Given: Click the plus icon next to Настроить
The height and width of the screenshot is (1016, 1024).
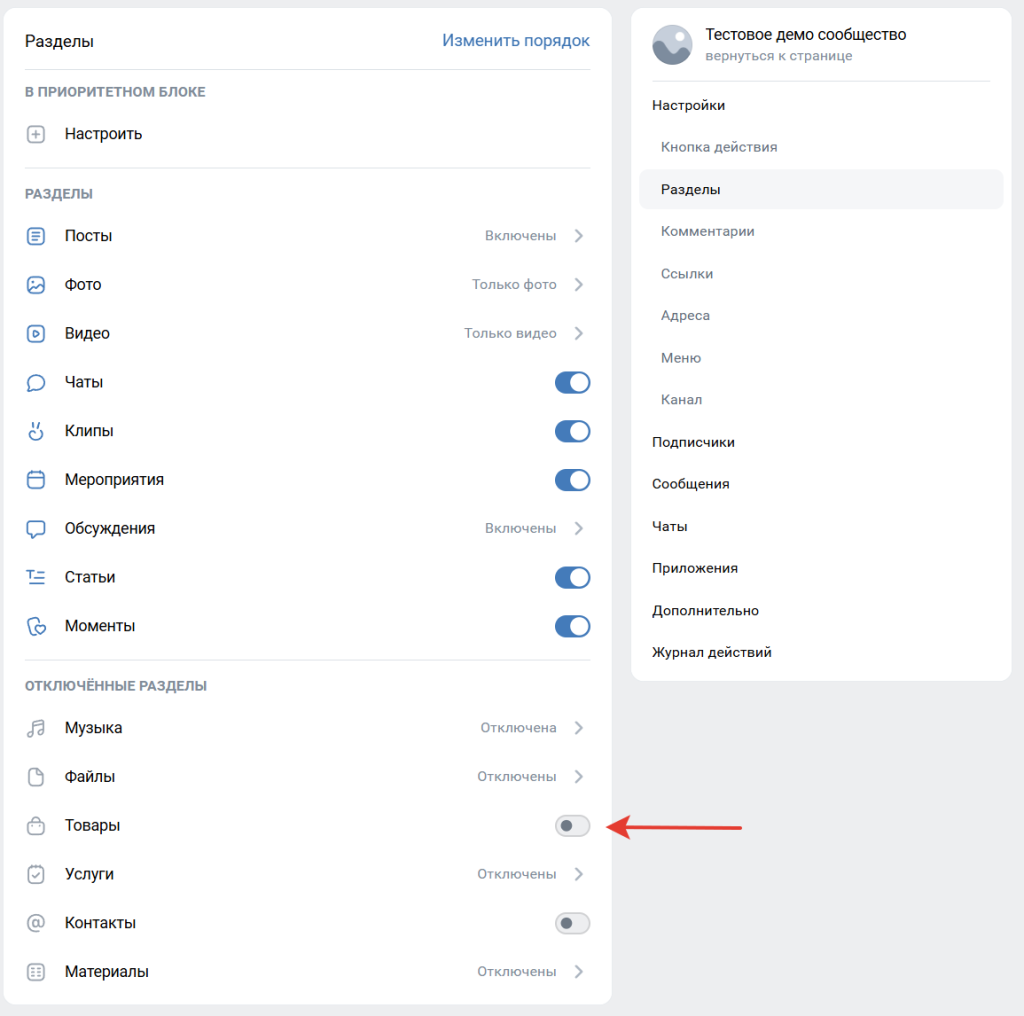Looking at the screenshot, I should (x=36, y=134).
